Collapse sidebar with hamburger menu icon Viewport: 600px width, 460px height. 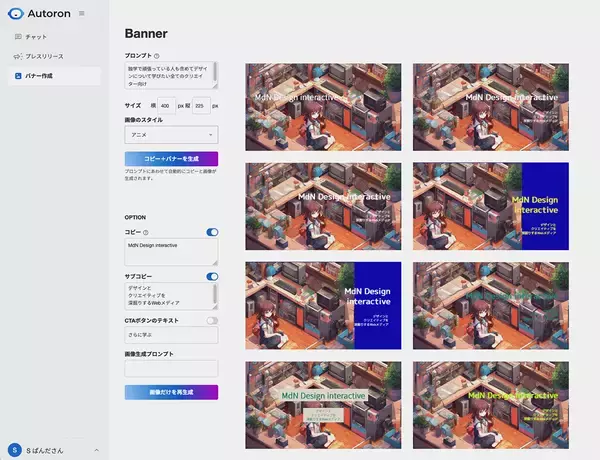[x=82, y=13]
